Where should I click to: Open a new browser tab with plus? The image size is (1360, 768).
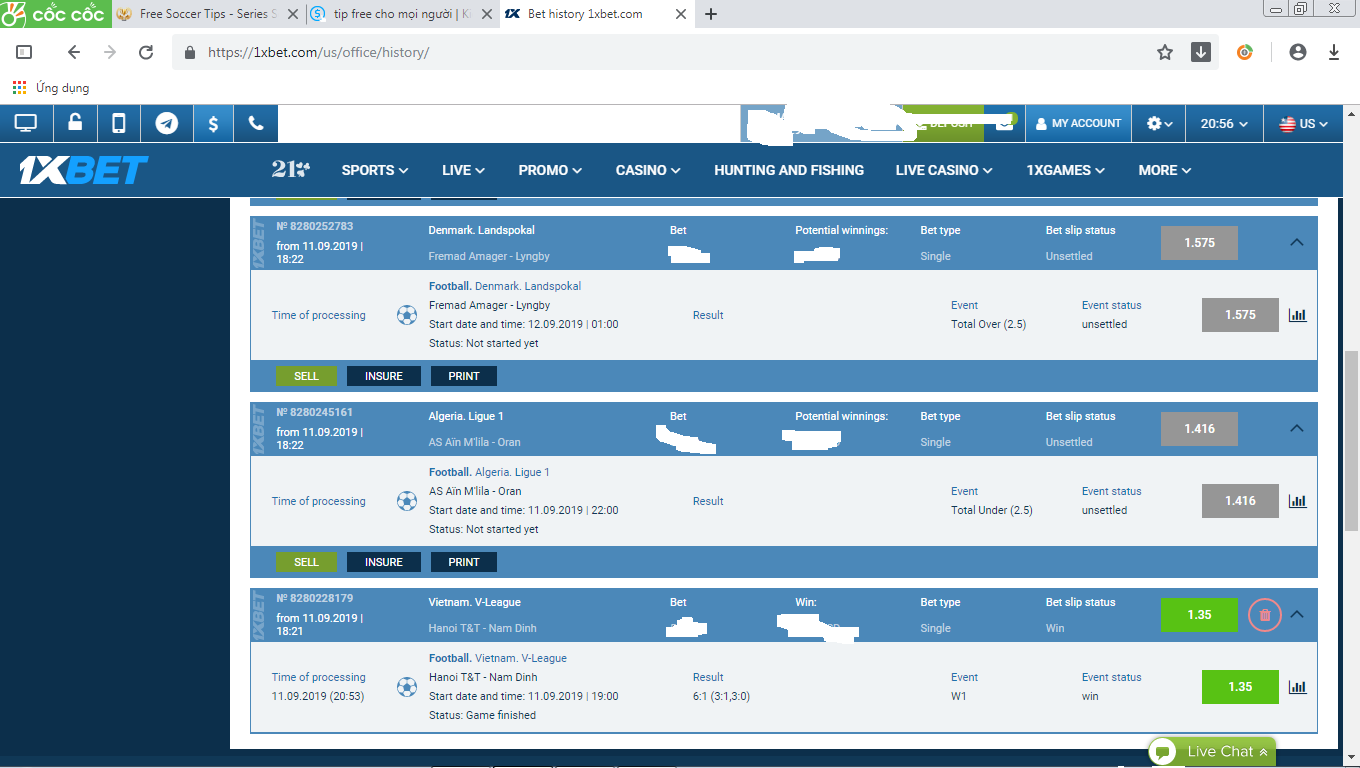click(711, 14)
